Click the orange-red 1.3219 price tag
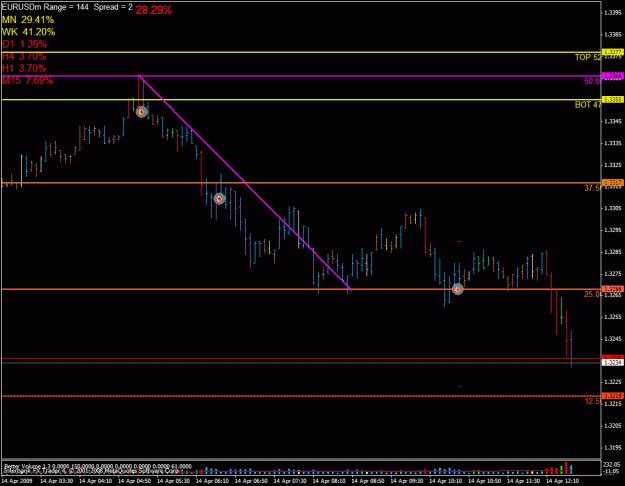The width and height of the screenshot is (625, 486). [613, 396]
